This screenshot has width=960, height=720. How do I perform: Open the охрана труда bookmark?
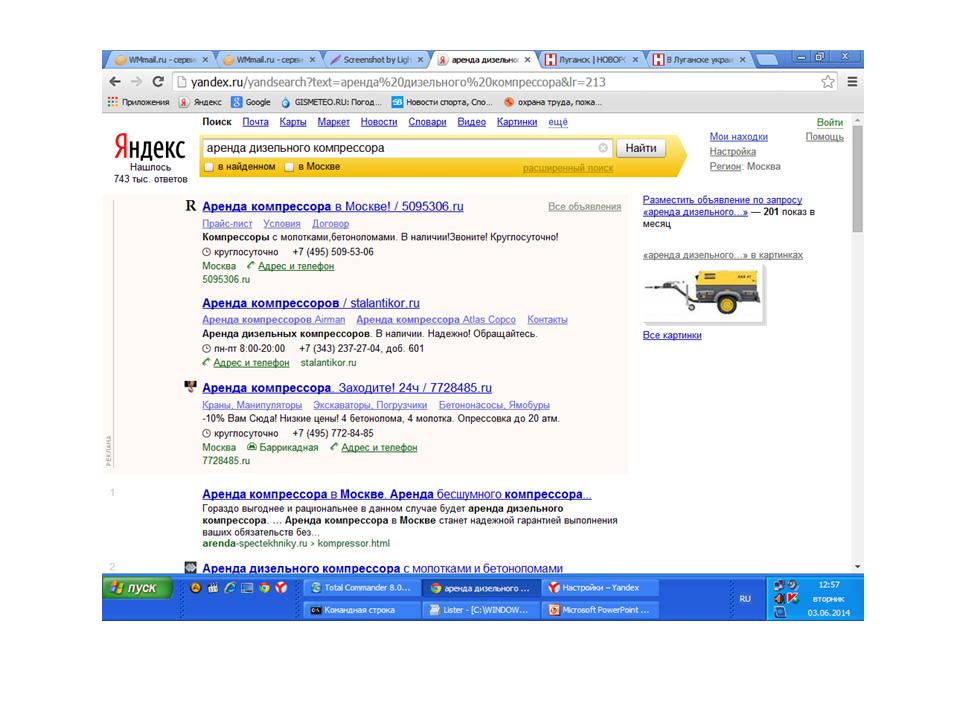553,102
